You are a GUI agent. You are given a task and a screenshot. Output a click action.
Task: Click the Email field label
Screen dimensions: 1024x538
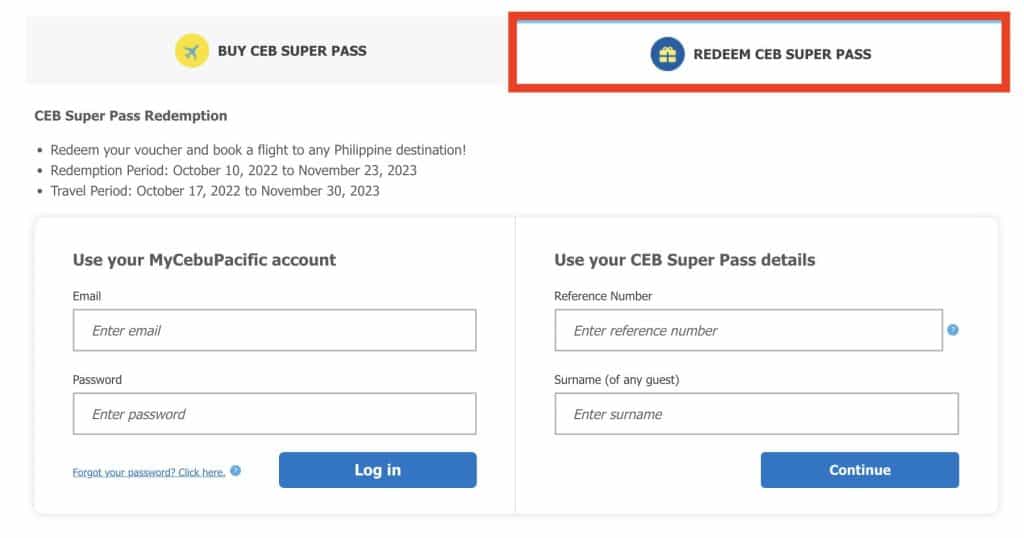[87, 296]
